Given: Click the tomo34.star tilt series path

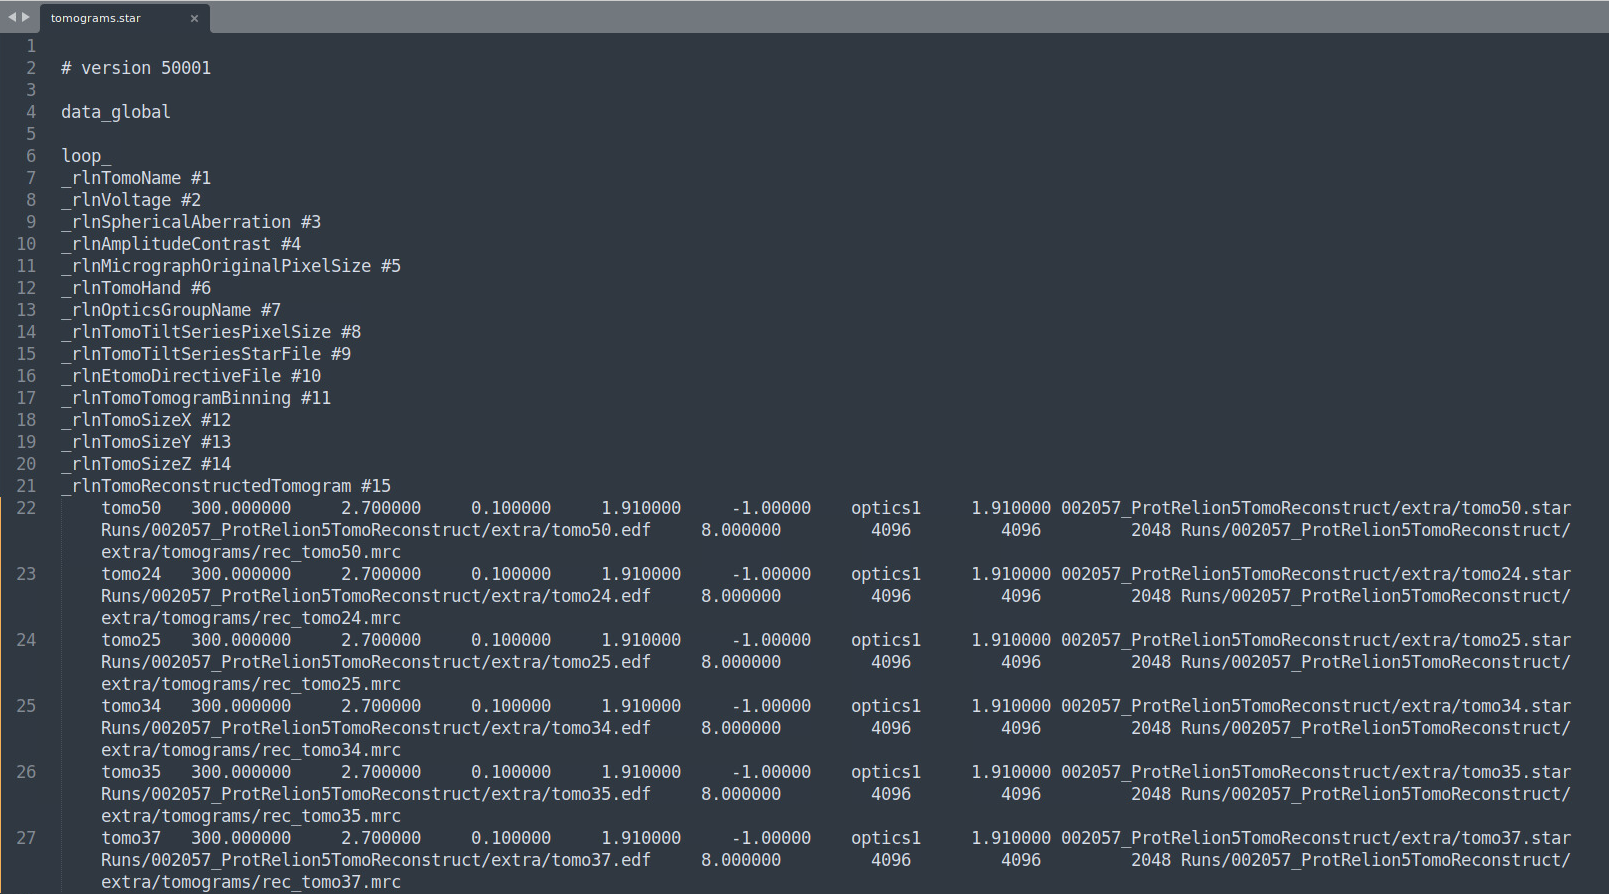Looking at the screenshot, I should 1316,706.
